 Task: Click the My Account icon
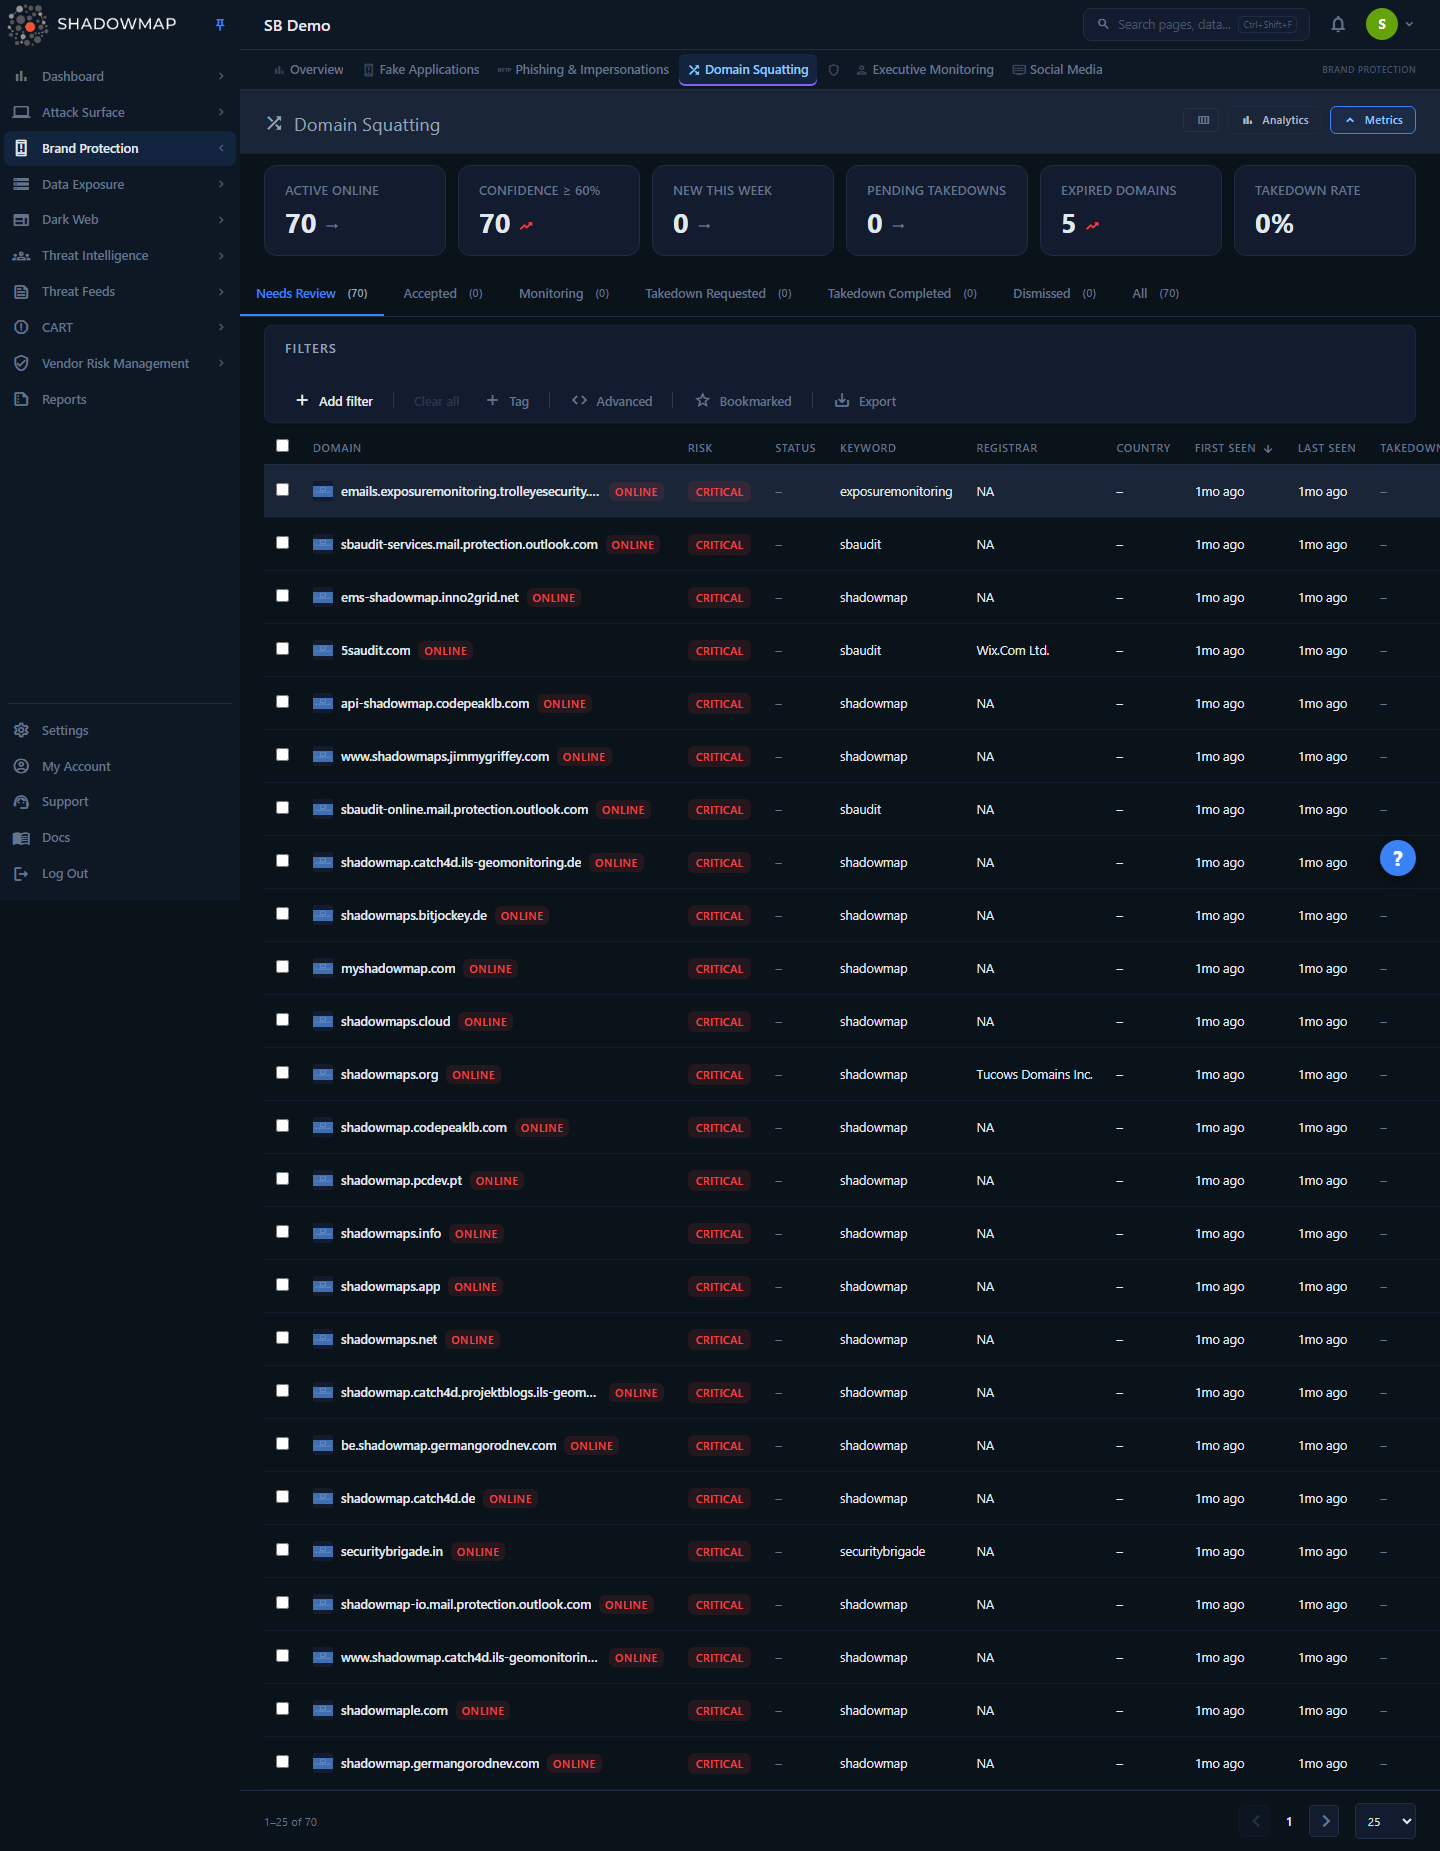click(21, 766)
